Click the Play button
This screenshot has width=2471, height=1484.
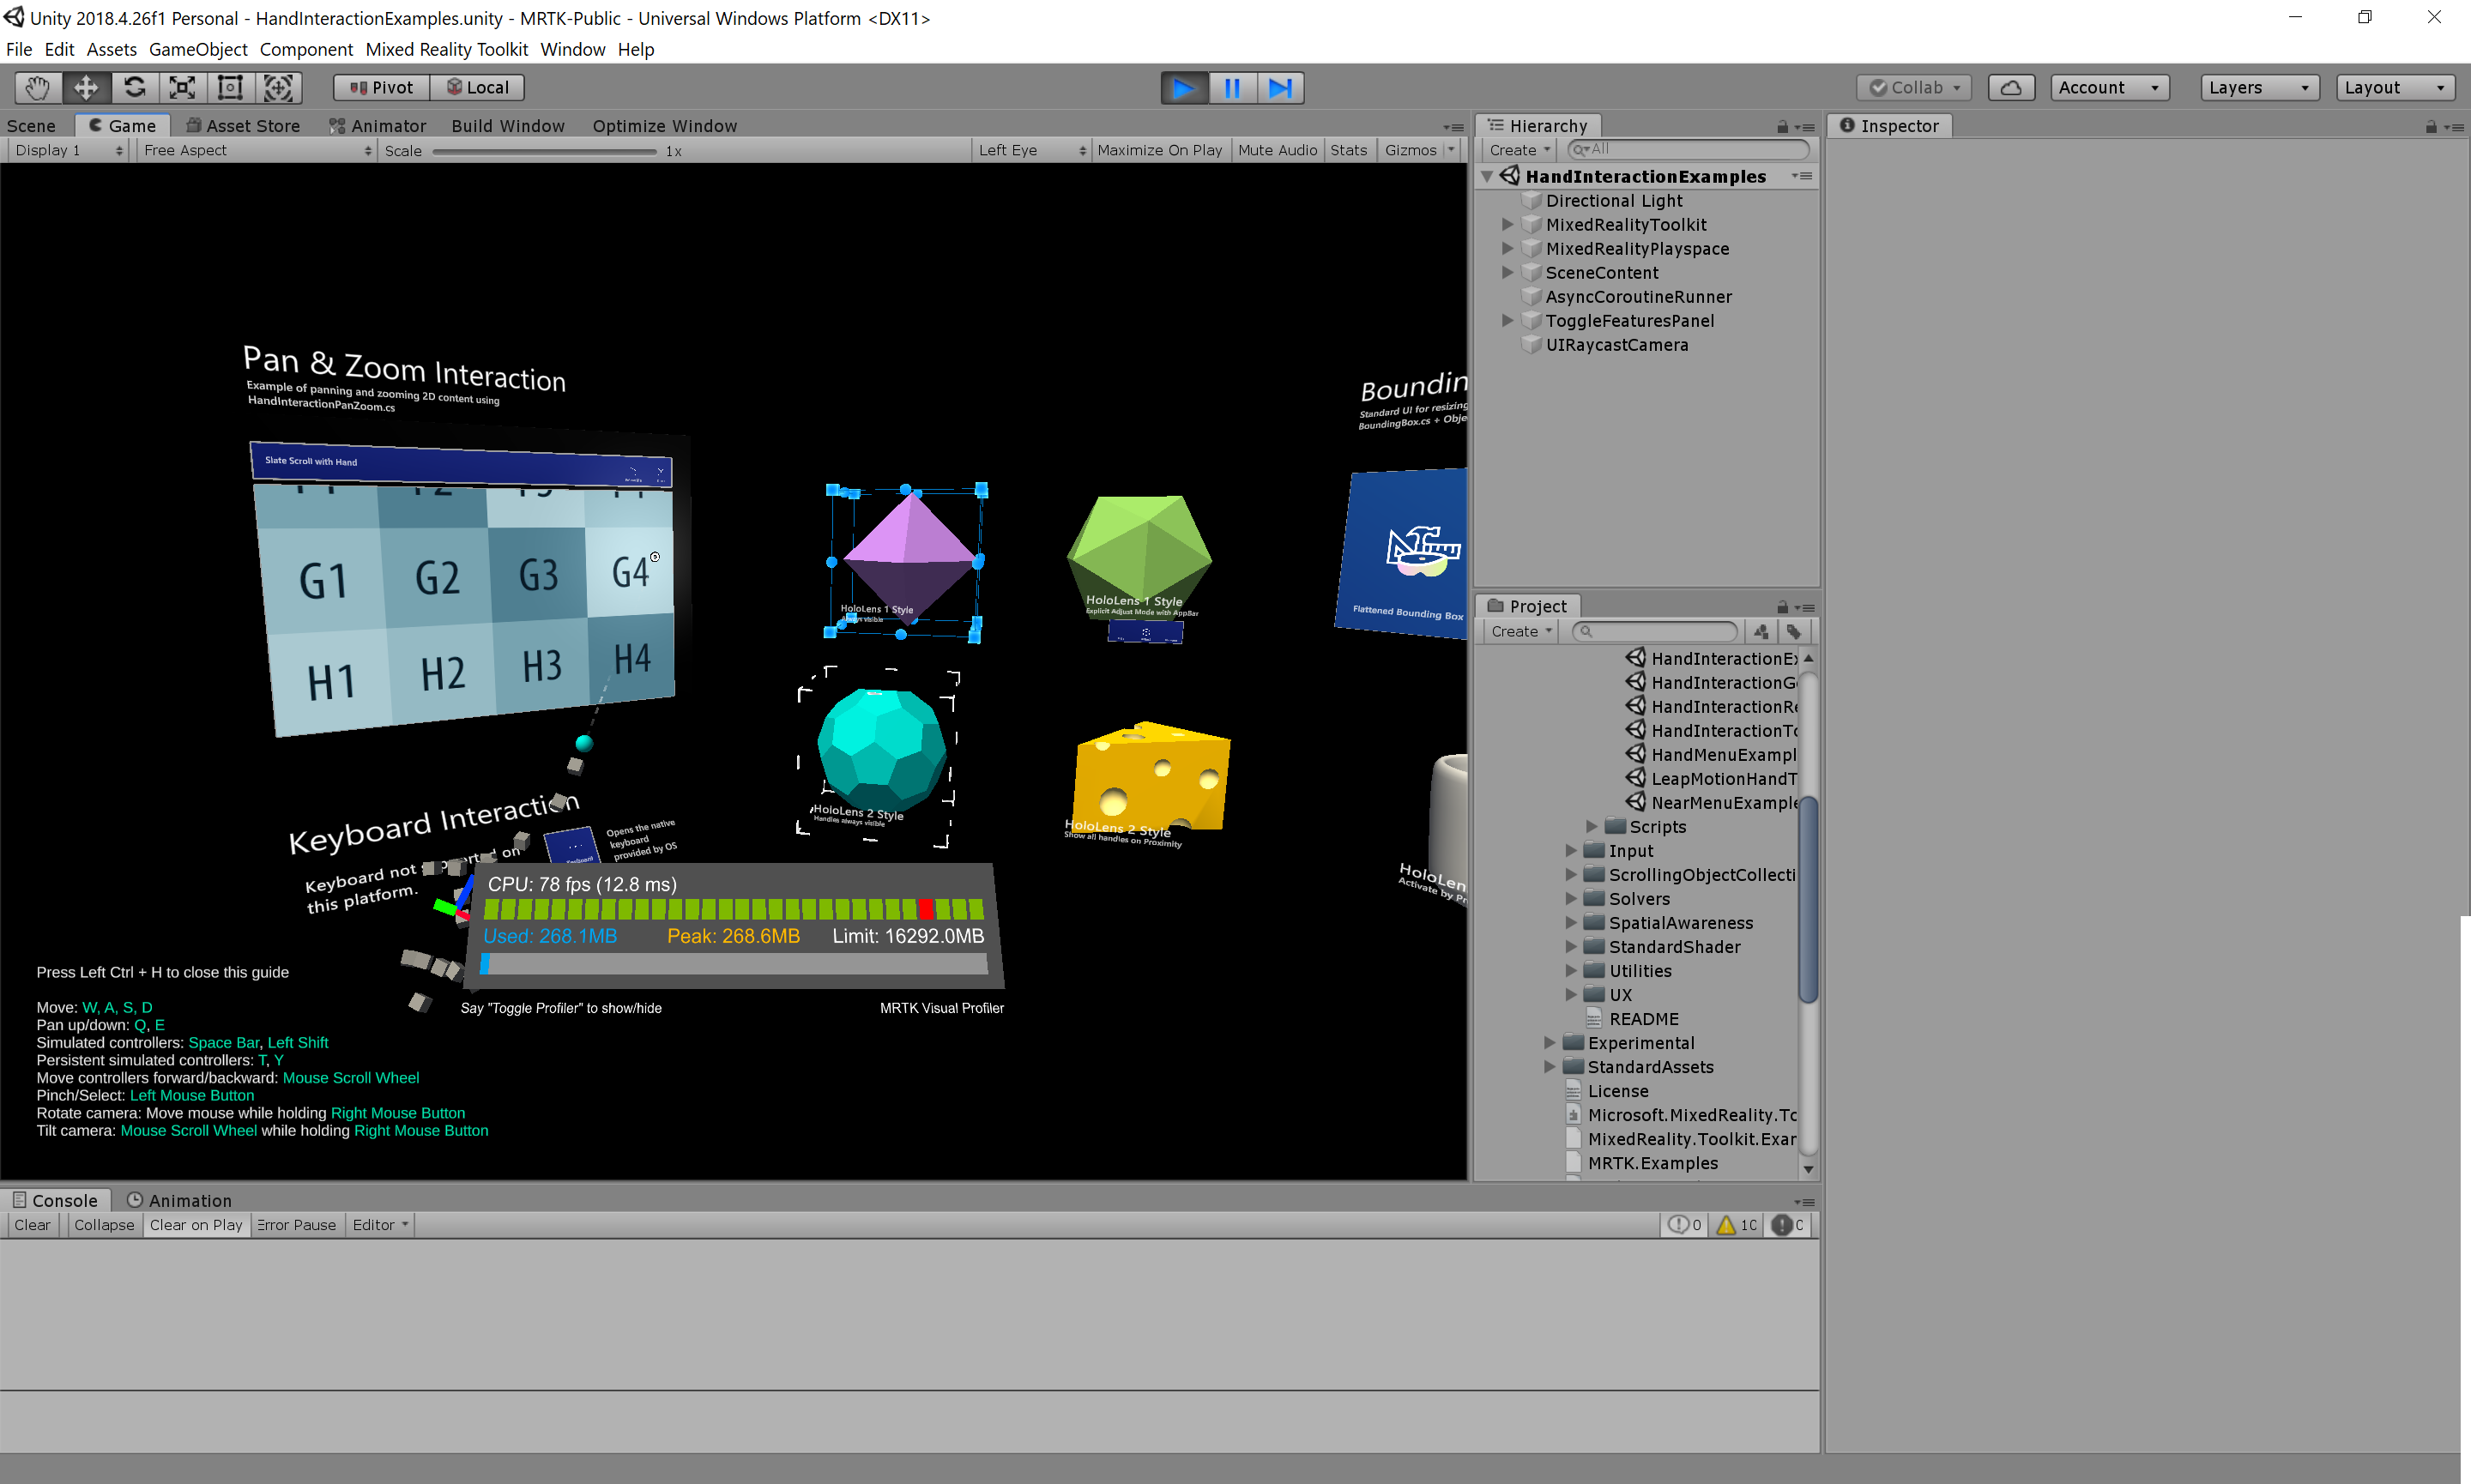[x=1184, y=87]
